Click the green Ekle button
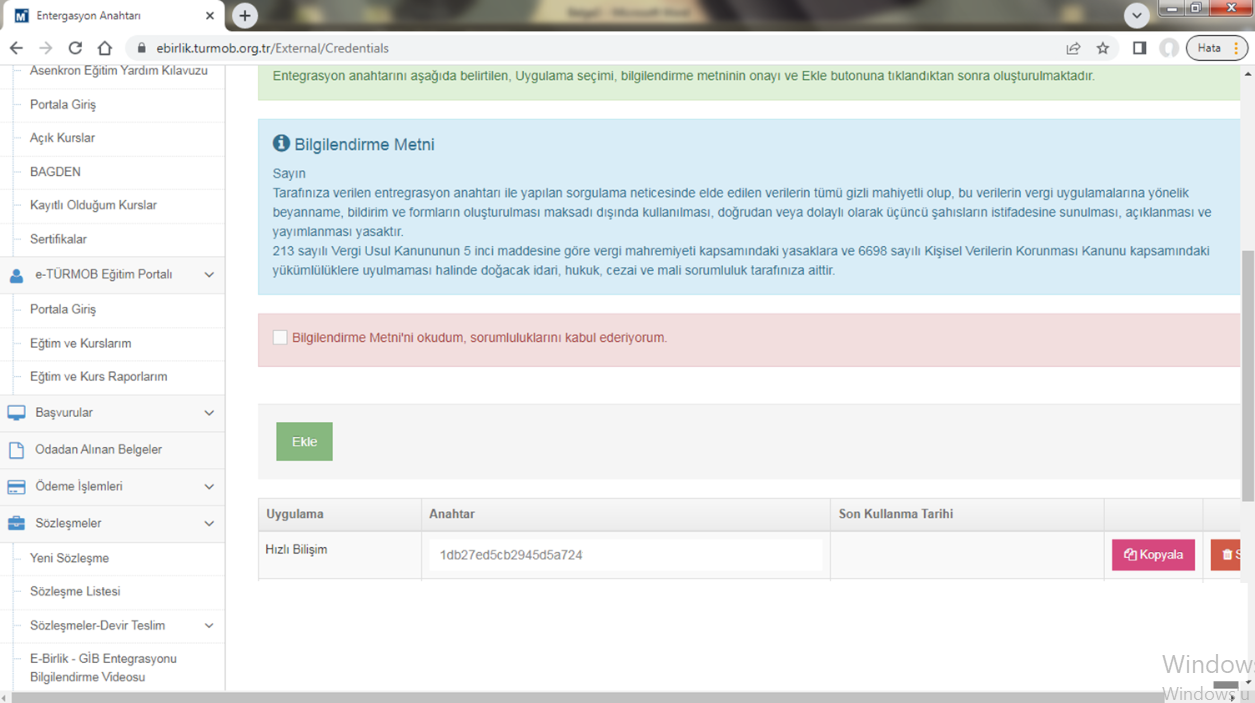The width and height of the screenshot is (1255, 703). pos(304,442)
